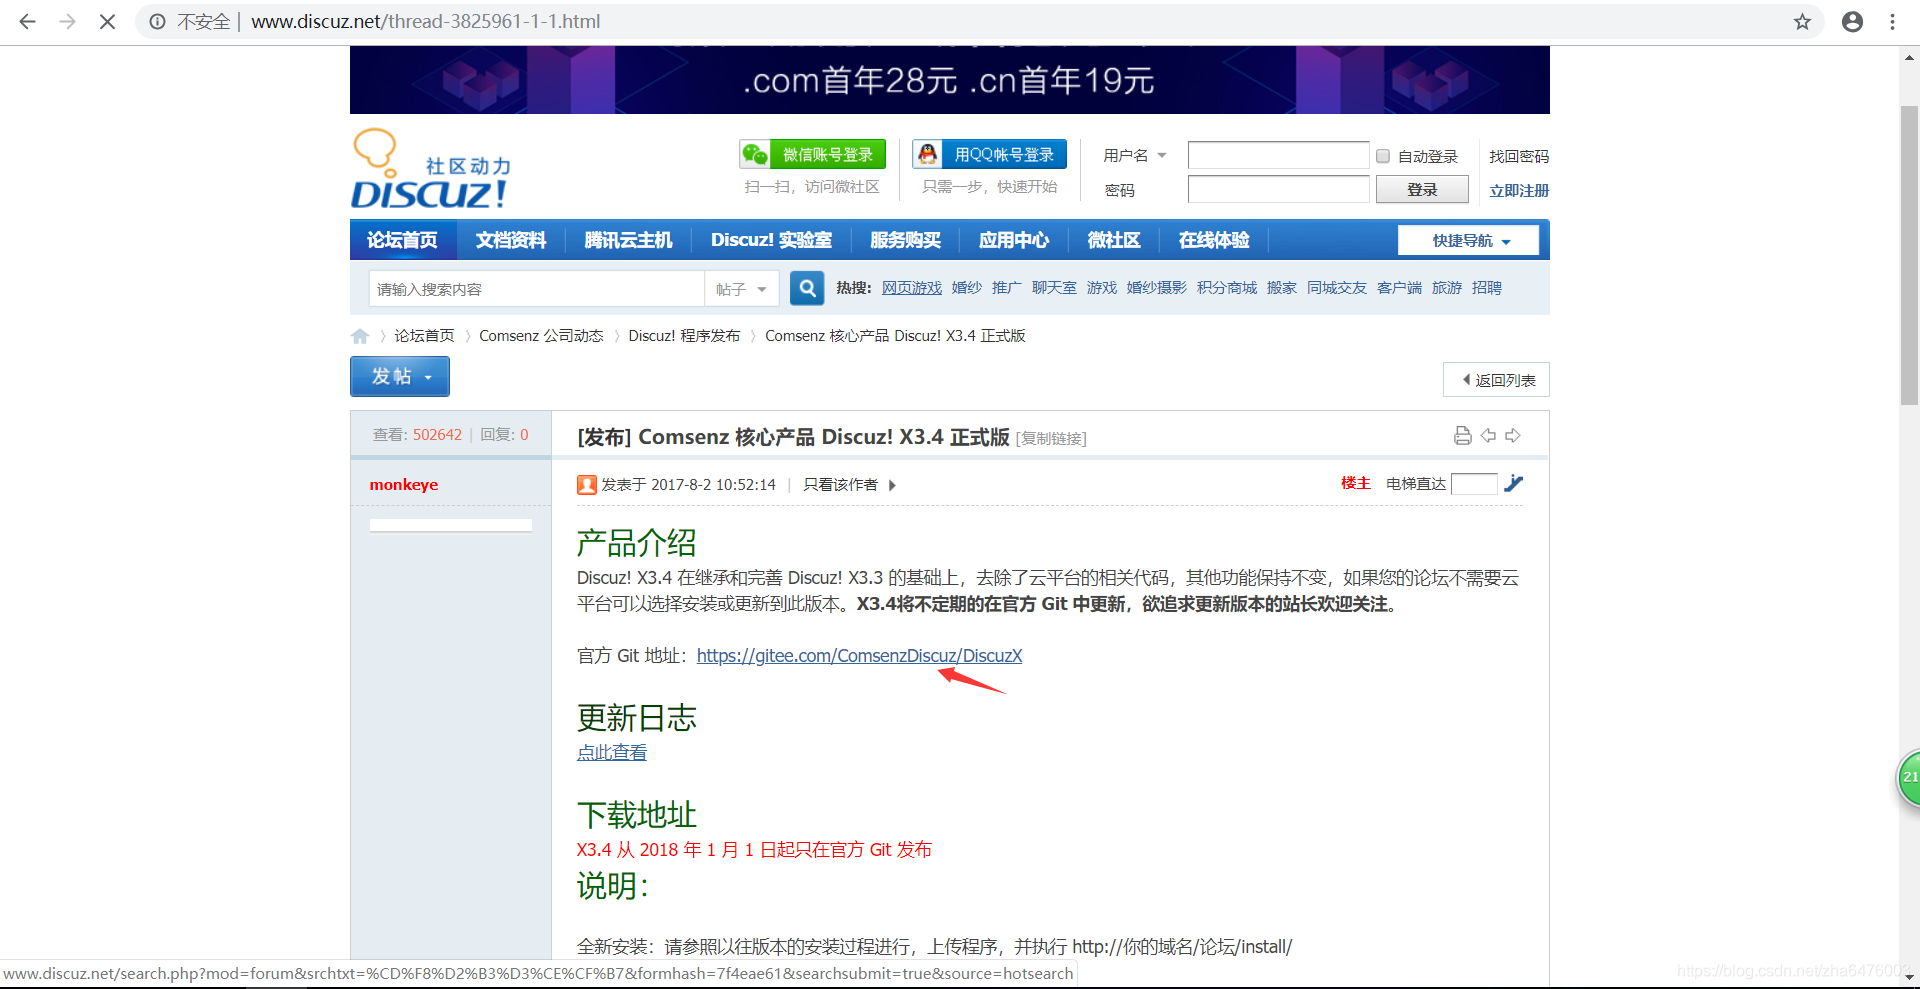The width and height of the screenshot is (1920, 989).
Task: Open the 文档资料 nav tab
Action: [511, 240]
